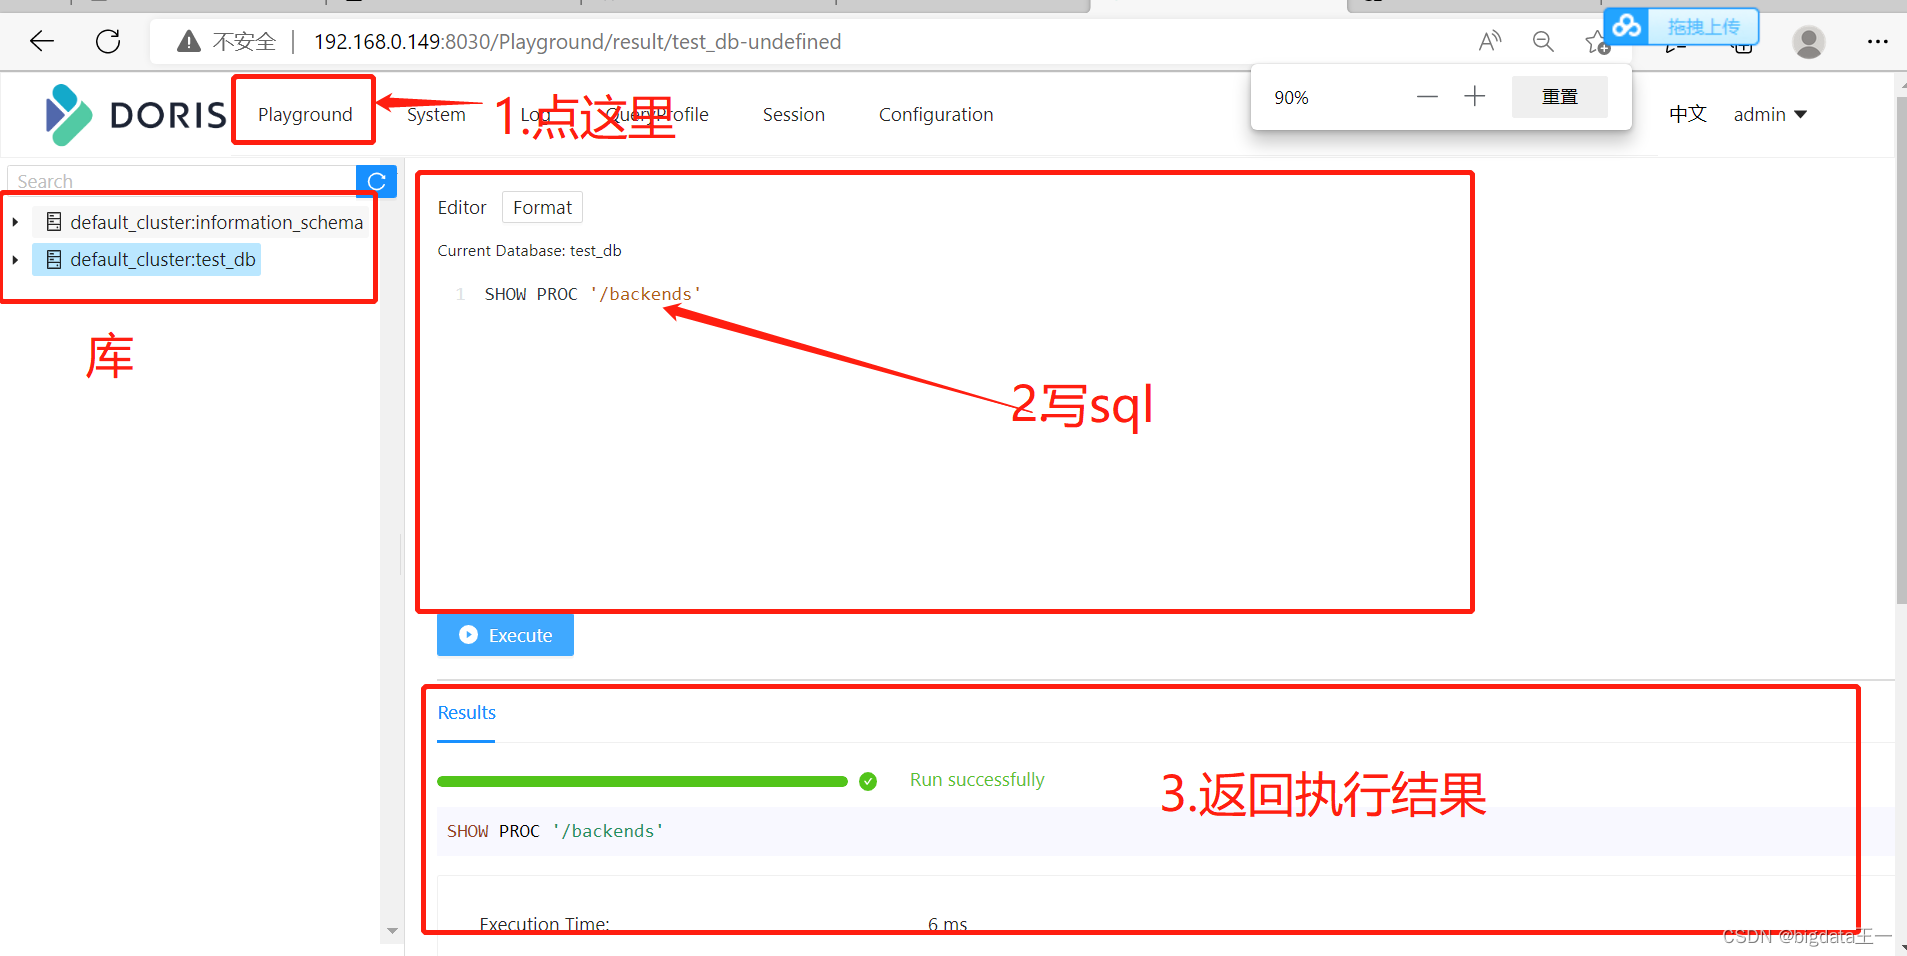Click database icon beside test_db
1907x956 pixels.
54,259
